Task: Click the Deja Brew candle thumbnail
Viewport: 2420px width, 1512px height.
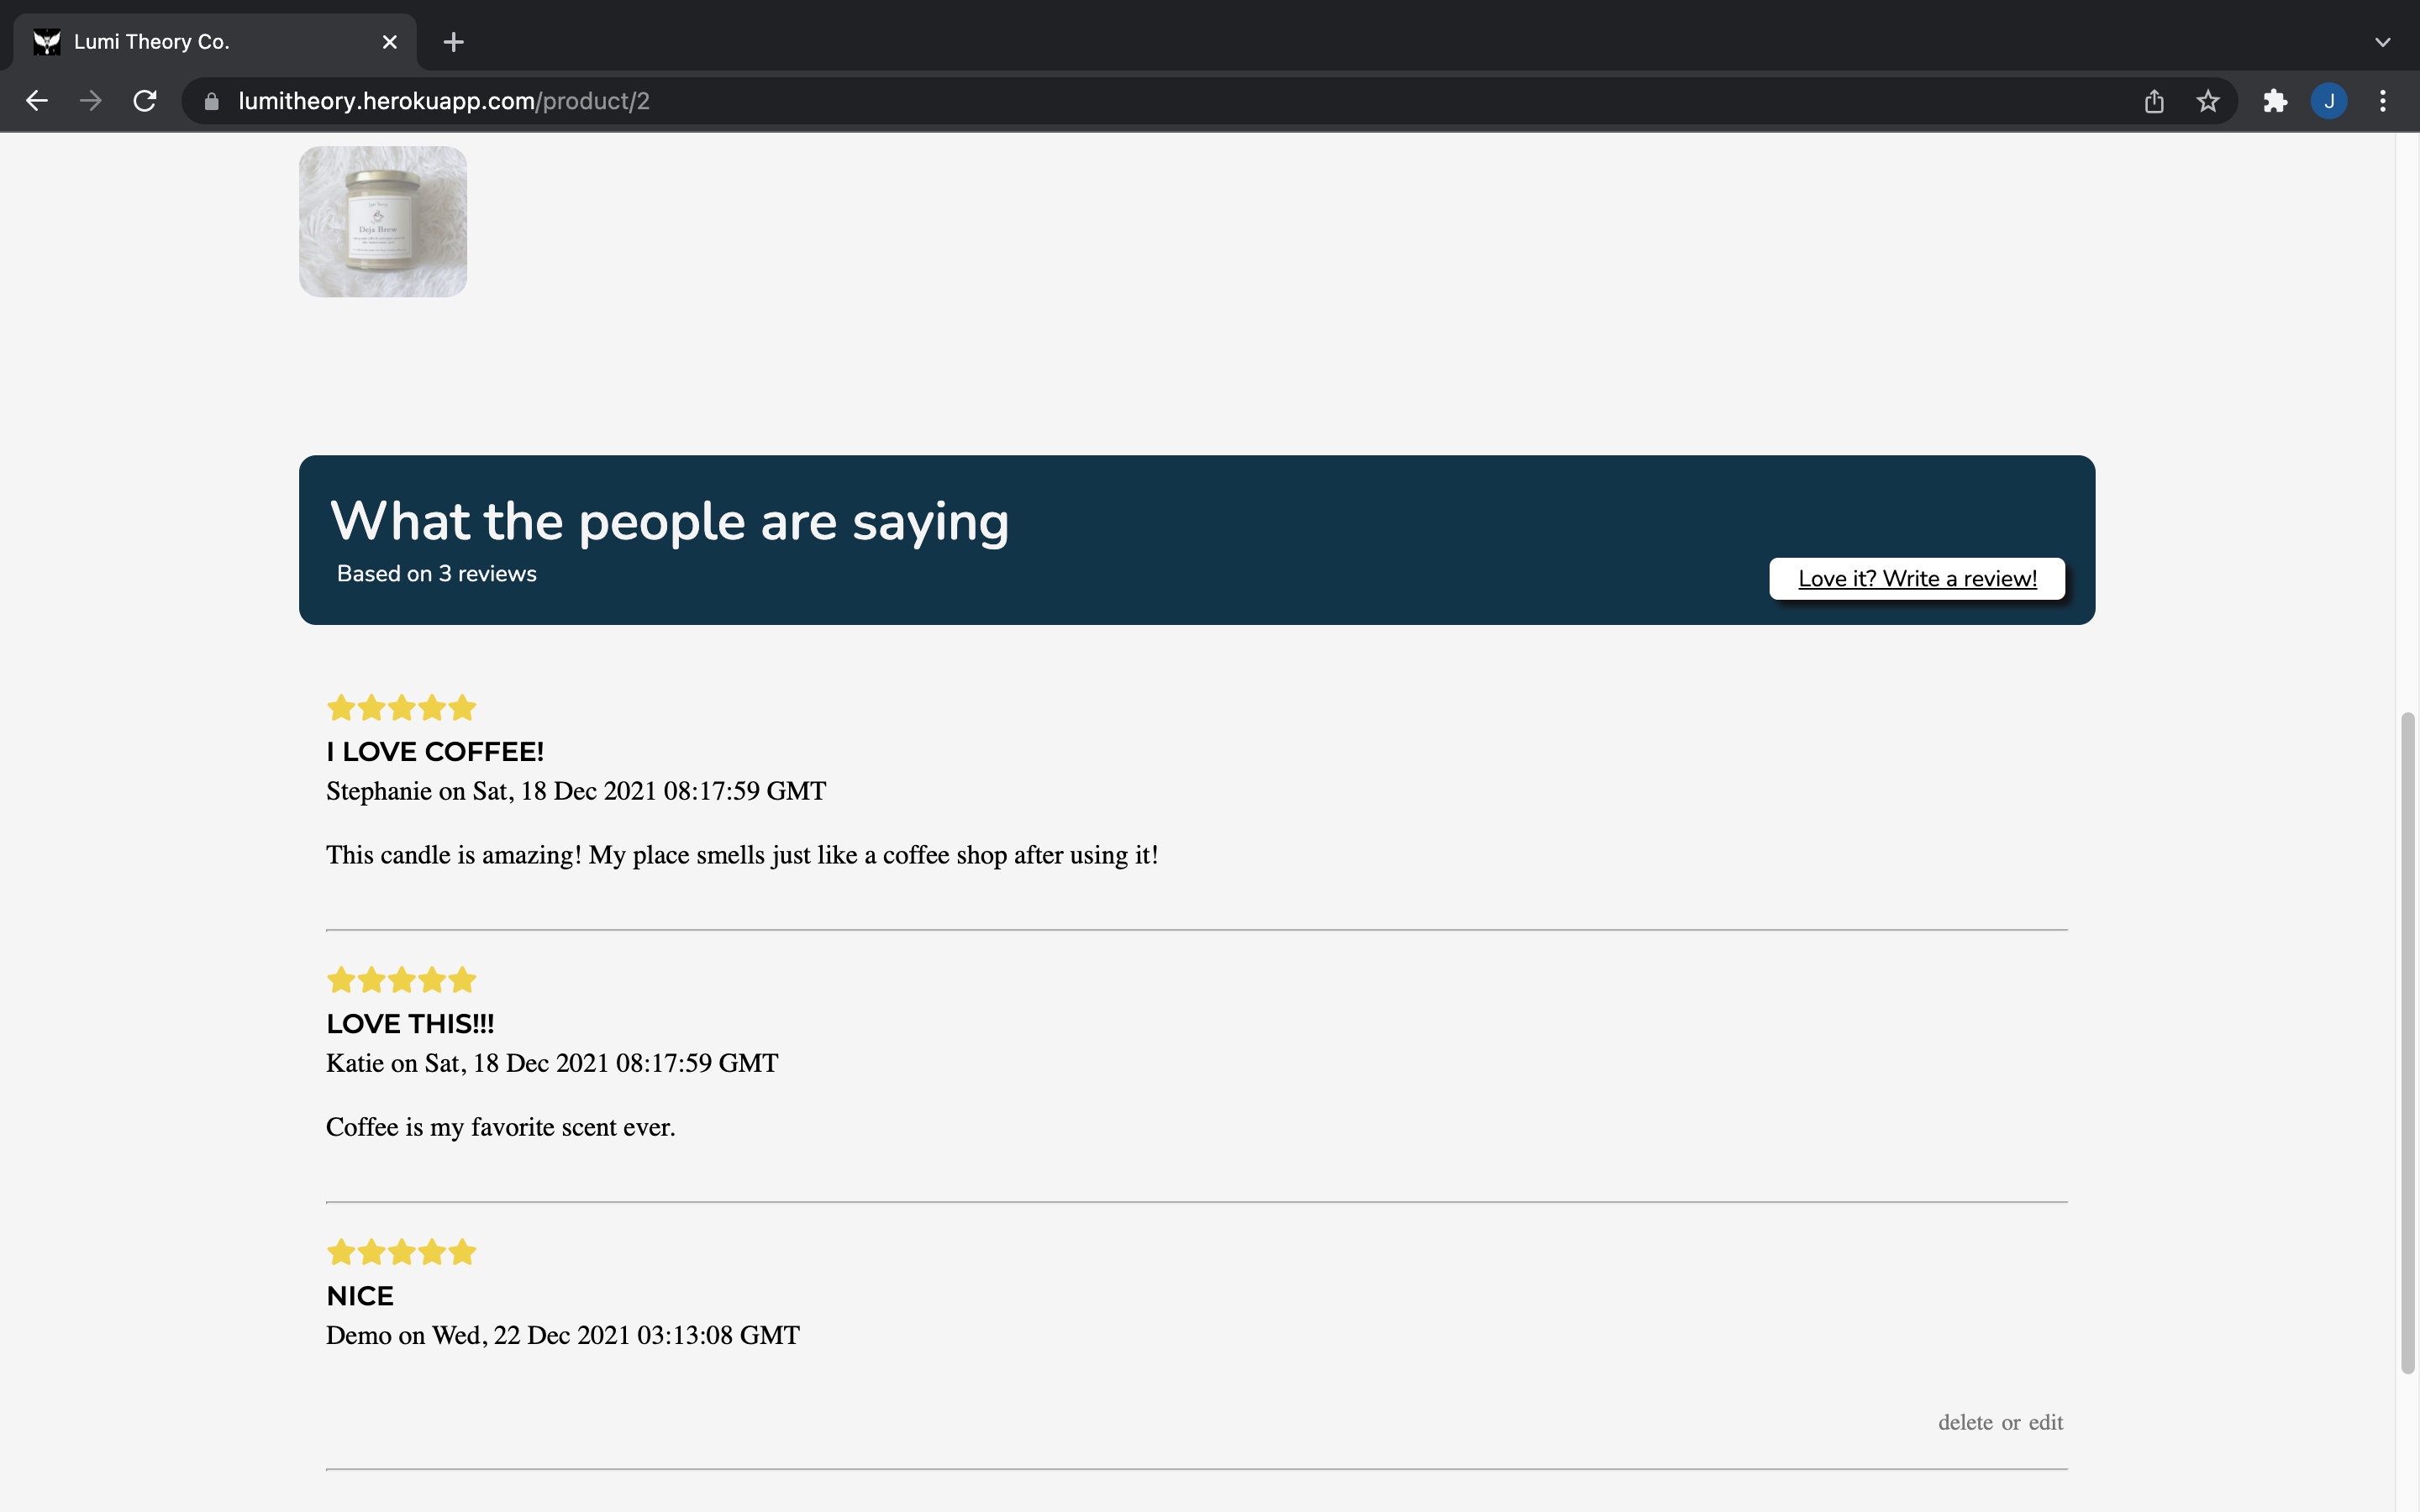Action: pos(383,221)
